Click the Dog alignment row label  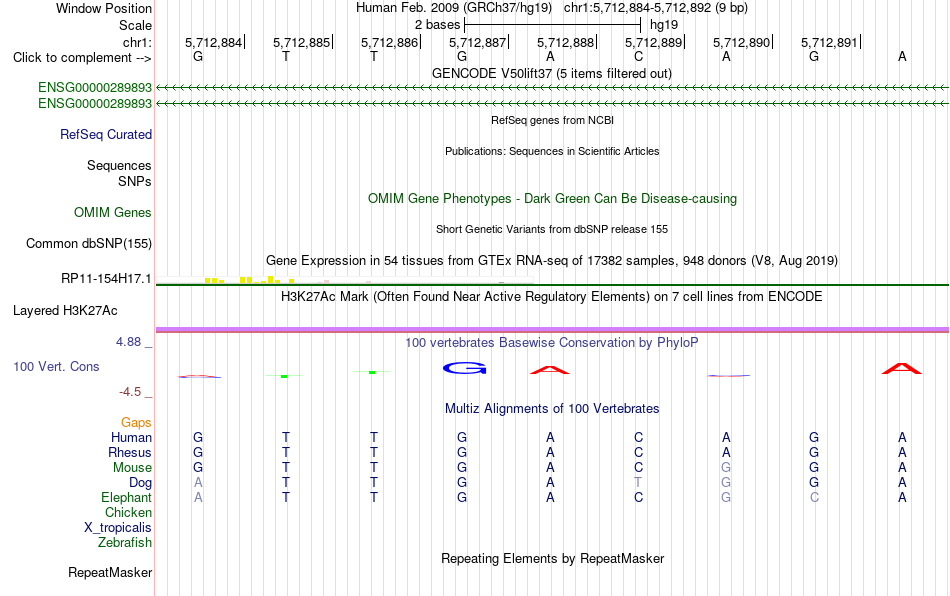click(140, 483)
